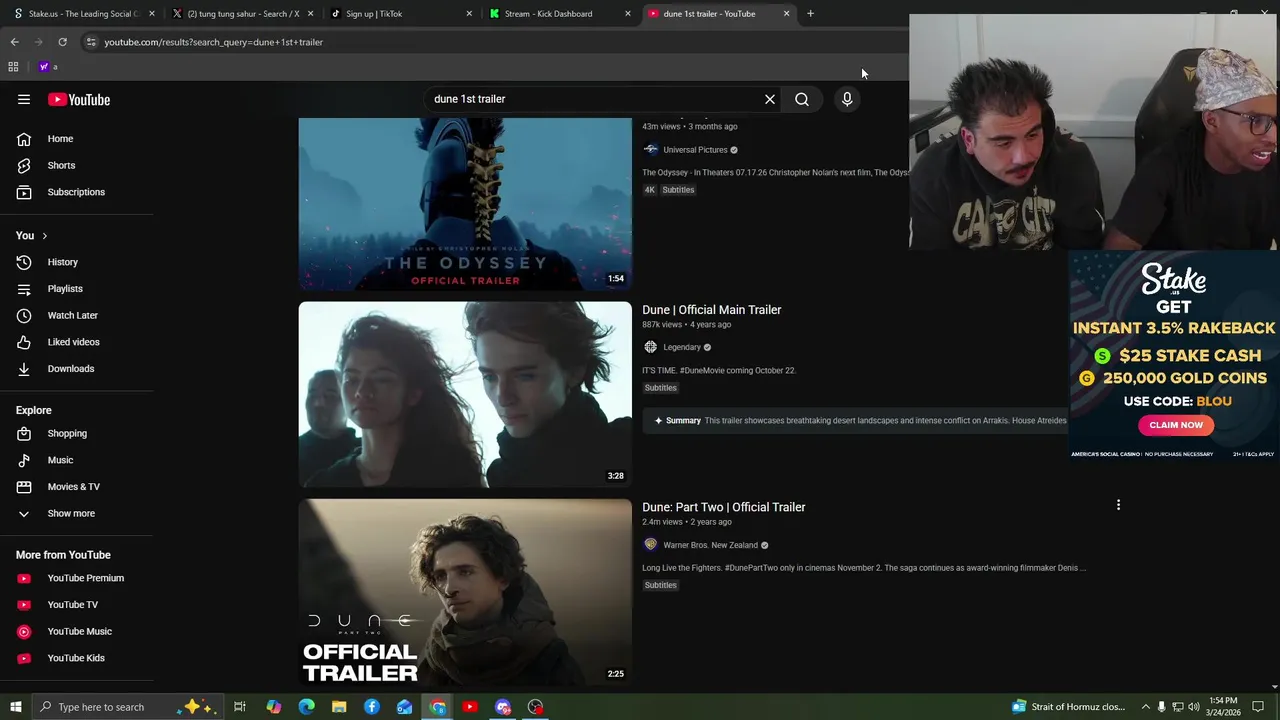Open Microsoft Edge from the taskbar

pos(306,707)
